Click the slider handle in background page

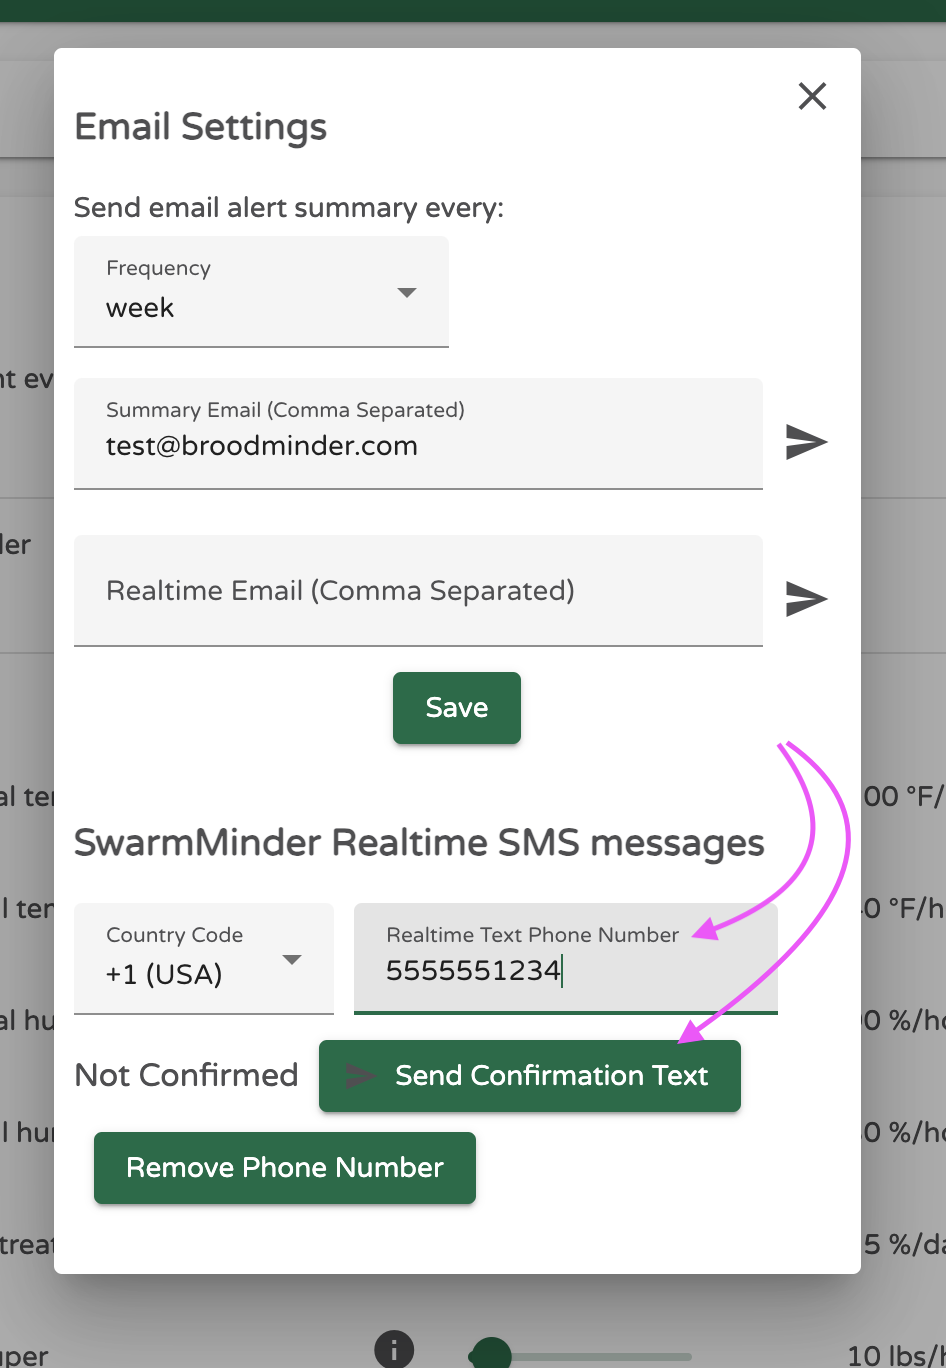(x=490, y=1355)
